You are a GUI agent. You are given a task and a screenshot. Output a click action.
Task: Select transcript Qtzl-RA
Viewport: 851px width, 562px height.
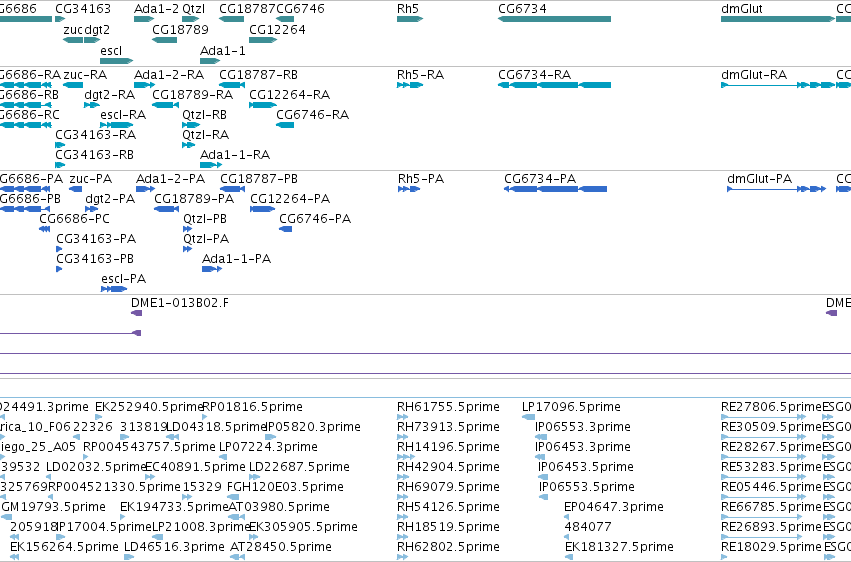tap(188, 145)
